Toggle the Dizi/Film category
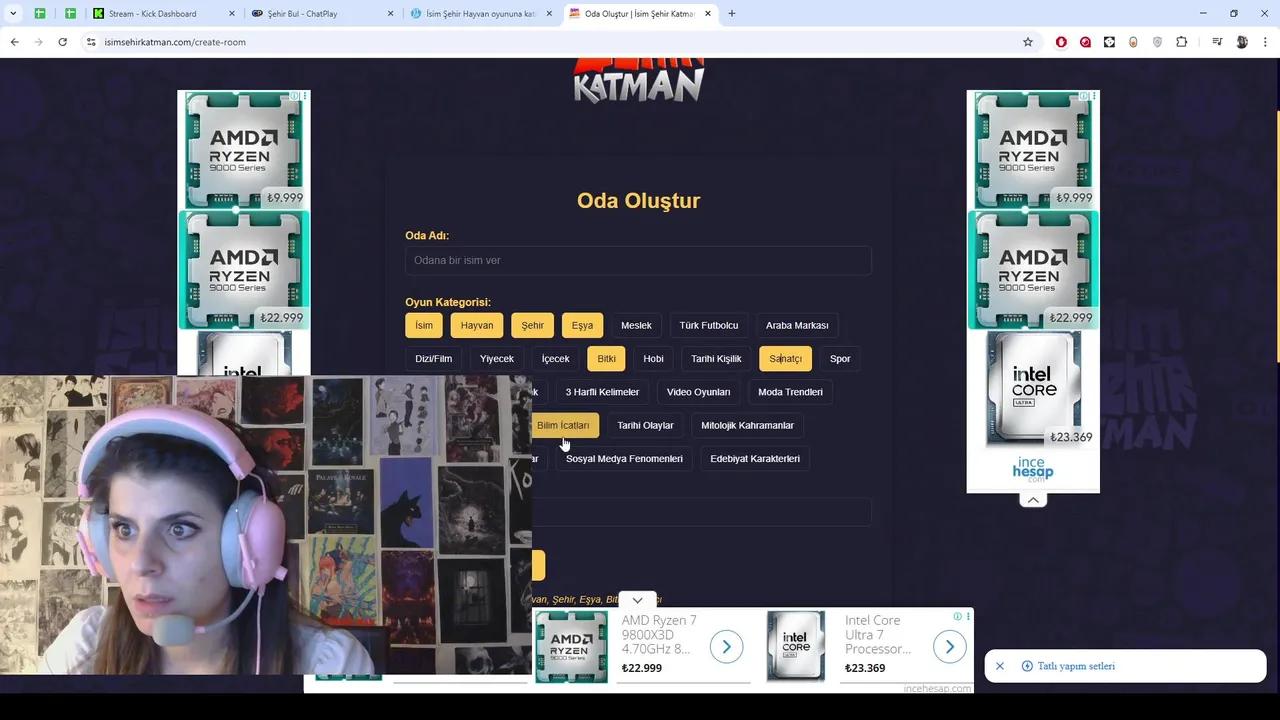Screen dimensions: 1280x720 [434, 359]
